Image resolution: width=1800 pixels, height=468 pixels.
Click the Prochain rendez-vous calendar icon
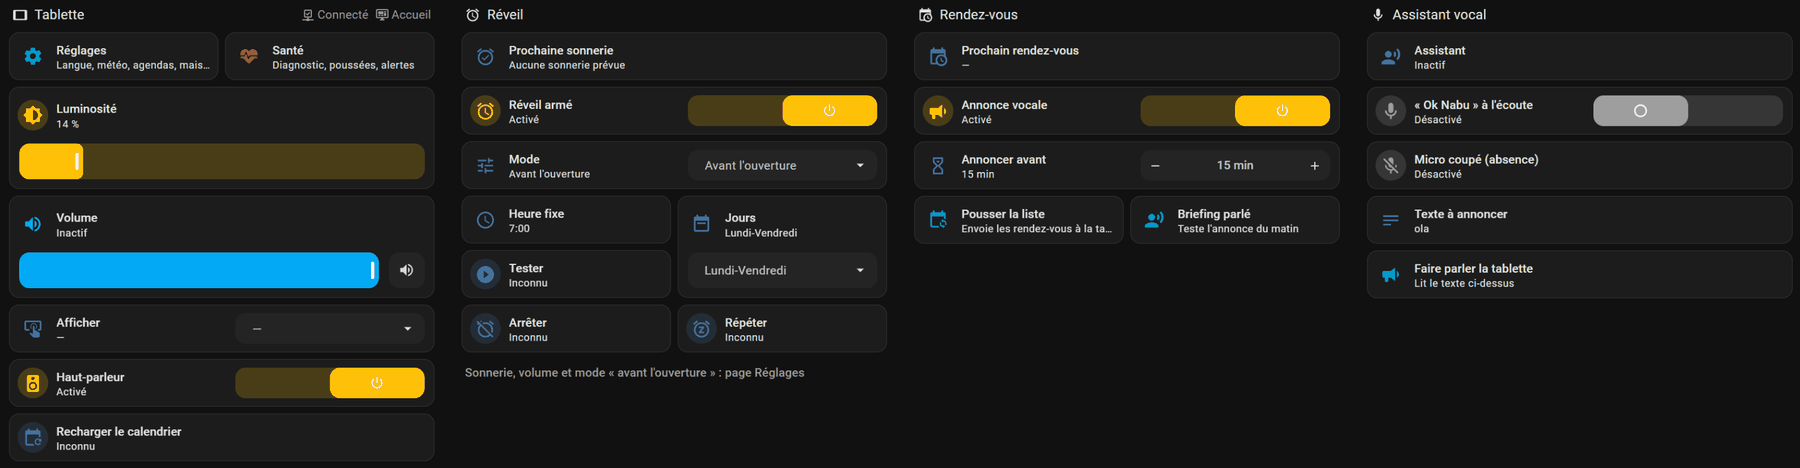pos(938,57)
